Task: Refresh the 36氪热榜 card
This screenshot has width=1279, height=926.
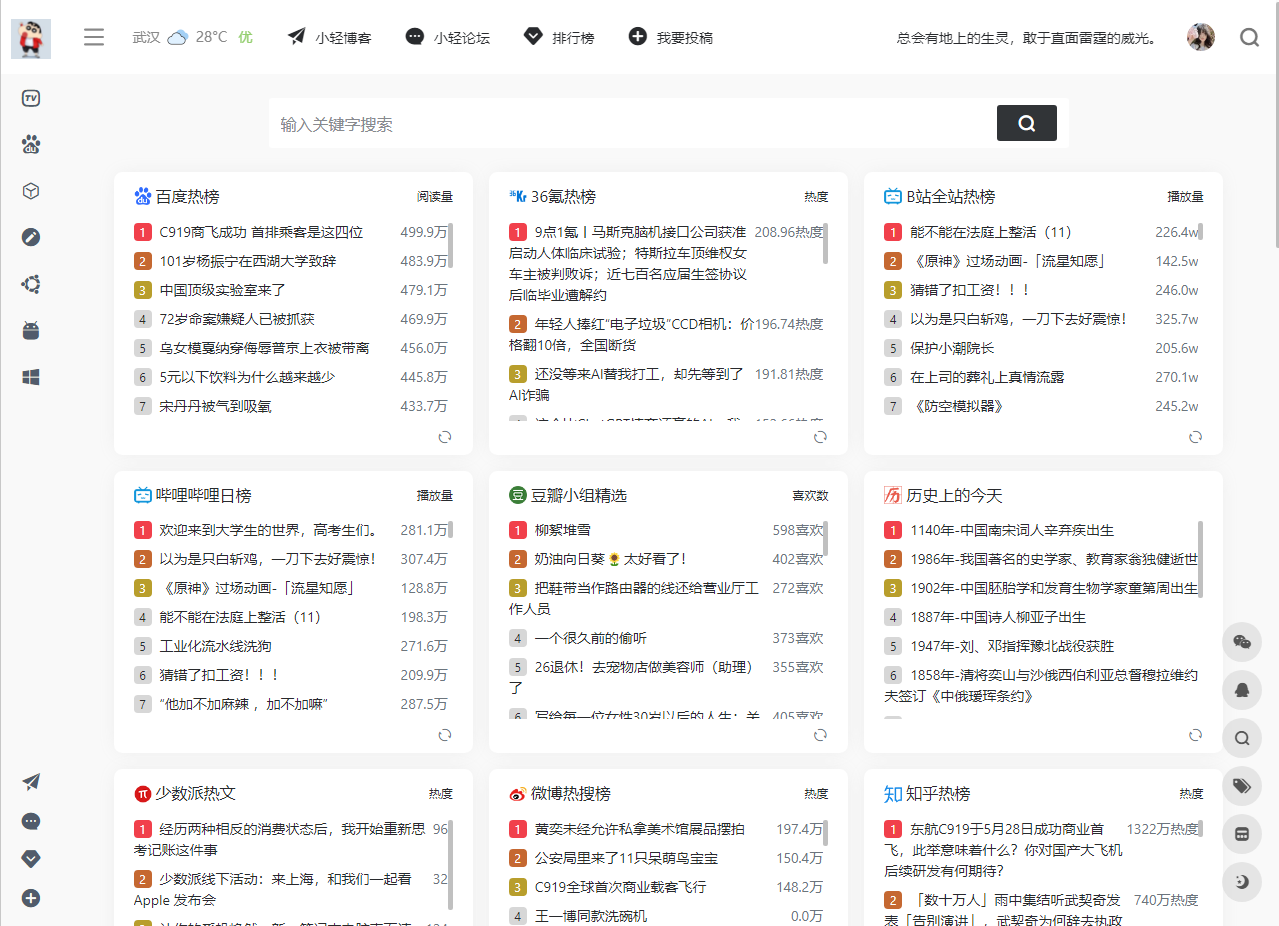Action: click(x=820, y=437)
